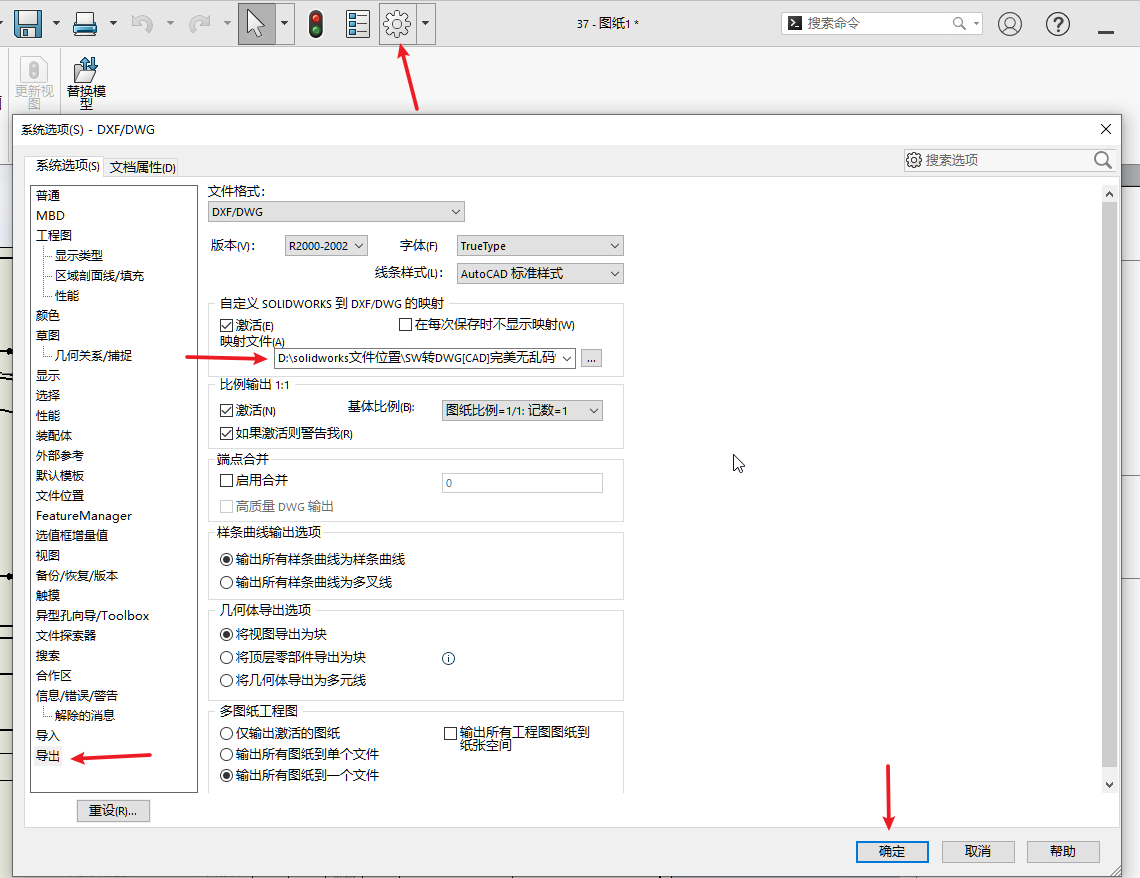Open the Print dropdown arrow
This screenshot has height=878, width=1140.
(x=113, y=23)
